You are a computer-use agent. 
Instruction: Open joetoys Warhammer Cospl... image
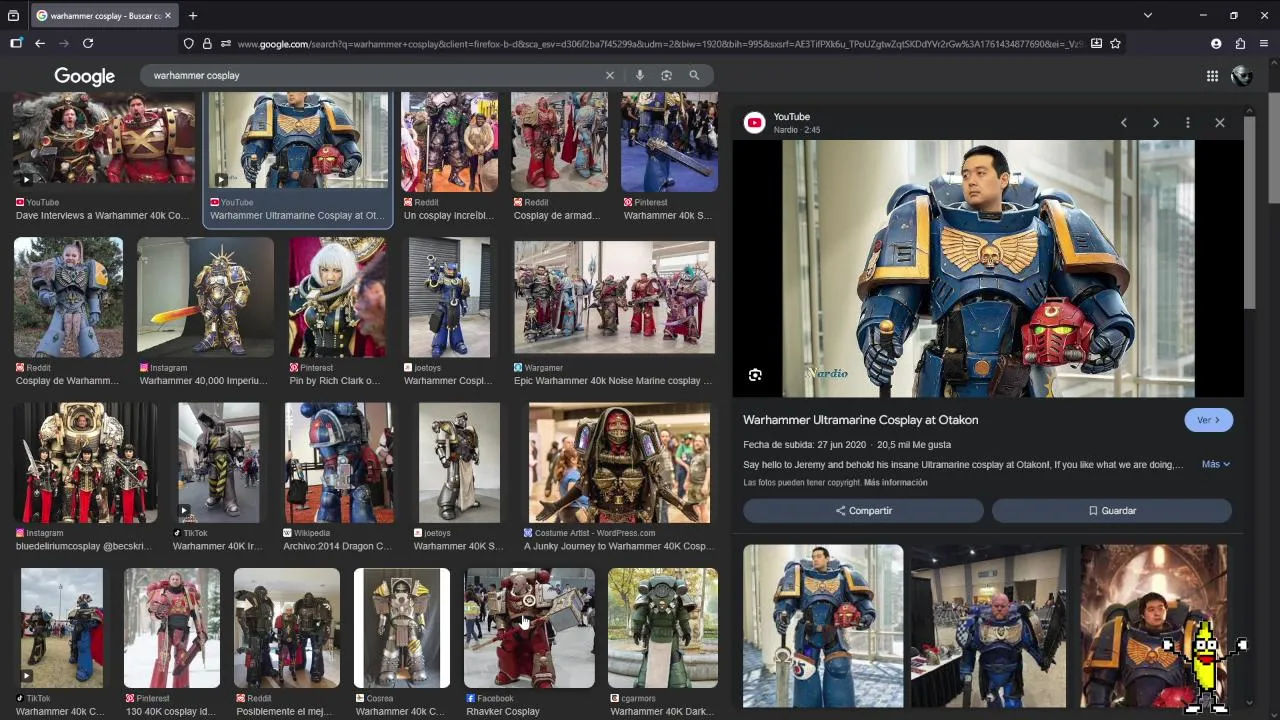pos(449,297)
